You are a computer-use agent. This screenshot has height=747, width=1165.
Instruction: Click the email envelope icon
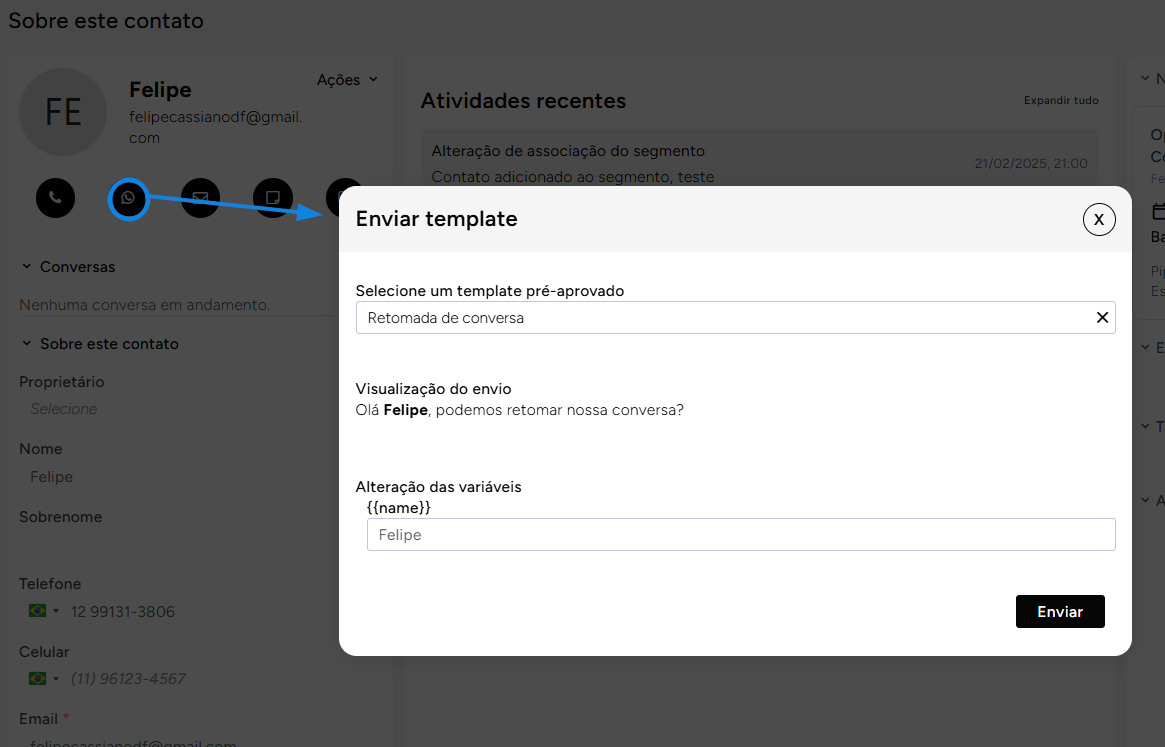click(200, 198)
